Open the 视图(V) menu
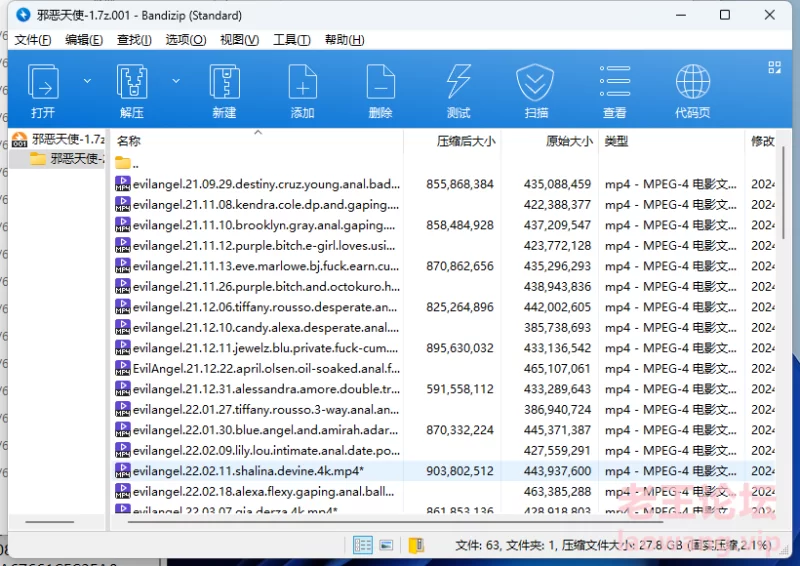800x566 pixels. click(240, 40)
